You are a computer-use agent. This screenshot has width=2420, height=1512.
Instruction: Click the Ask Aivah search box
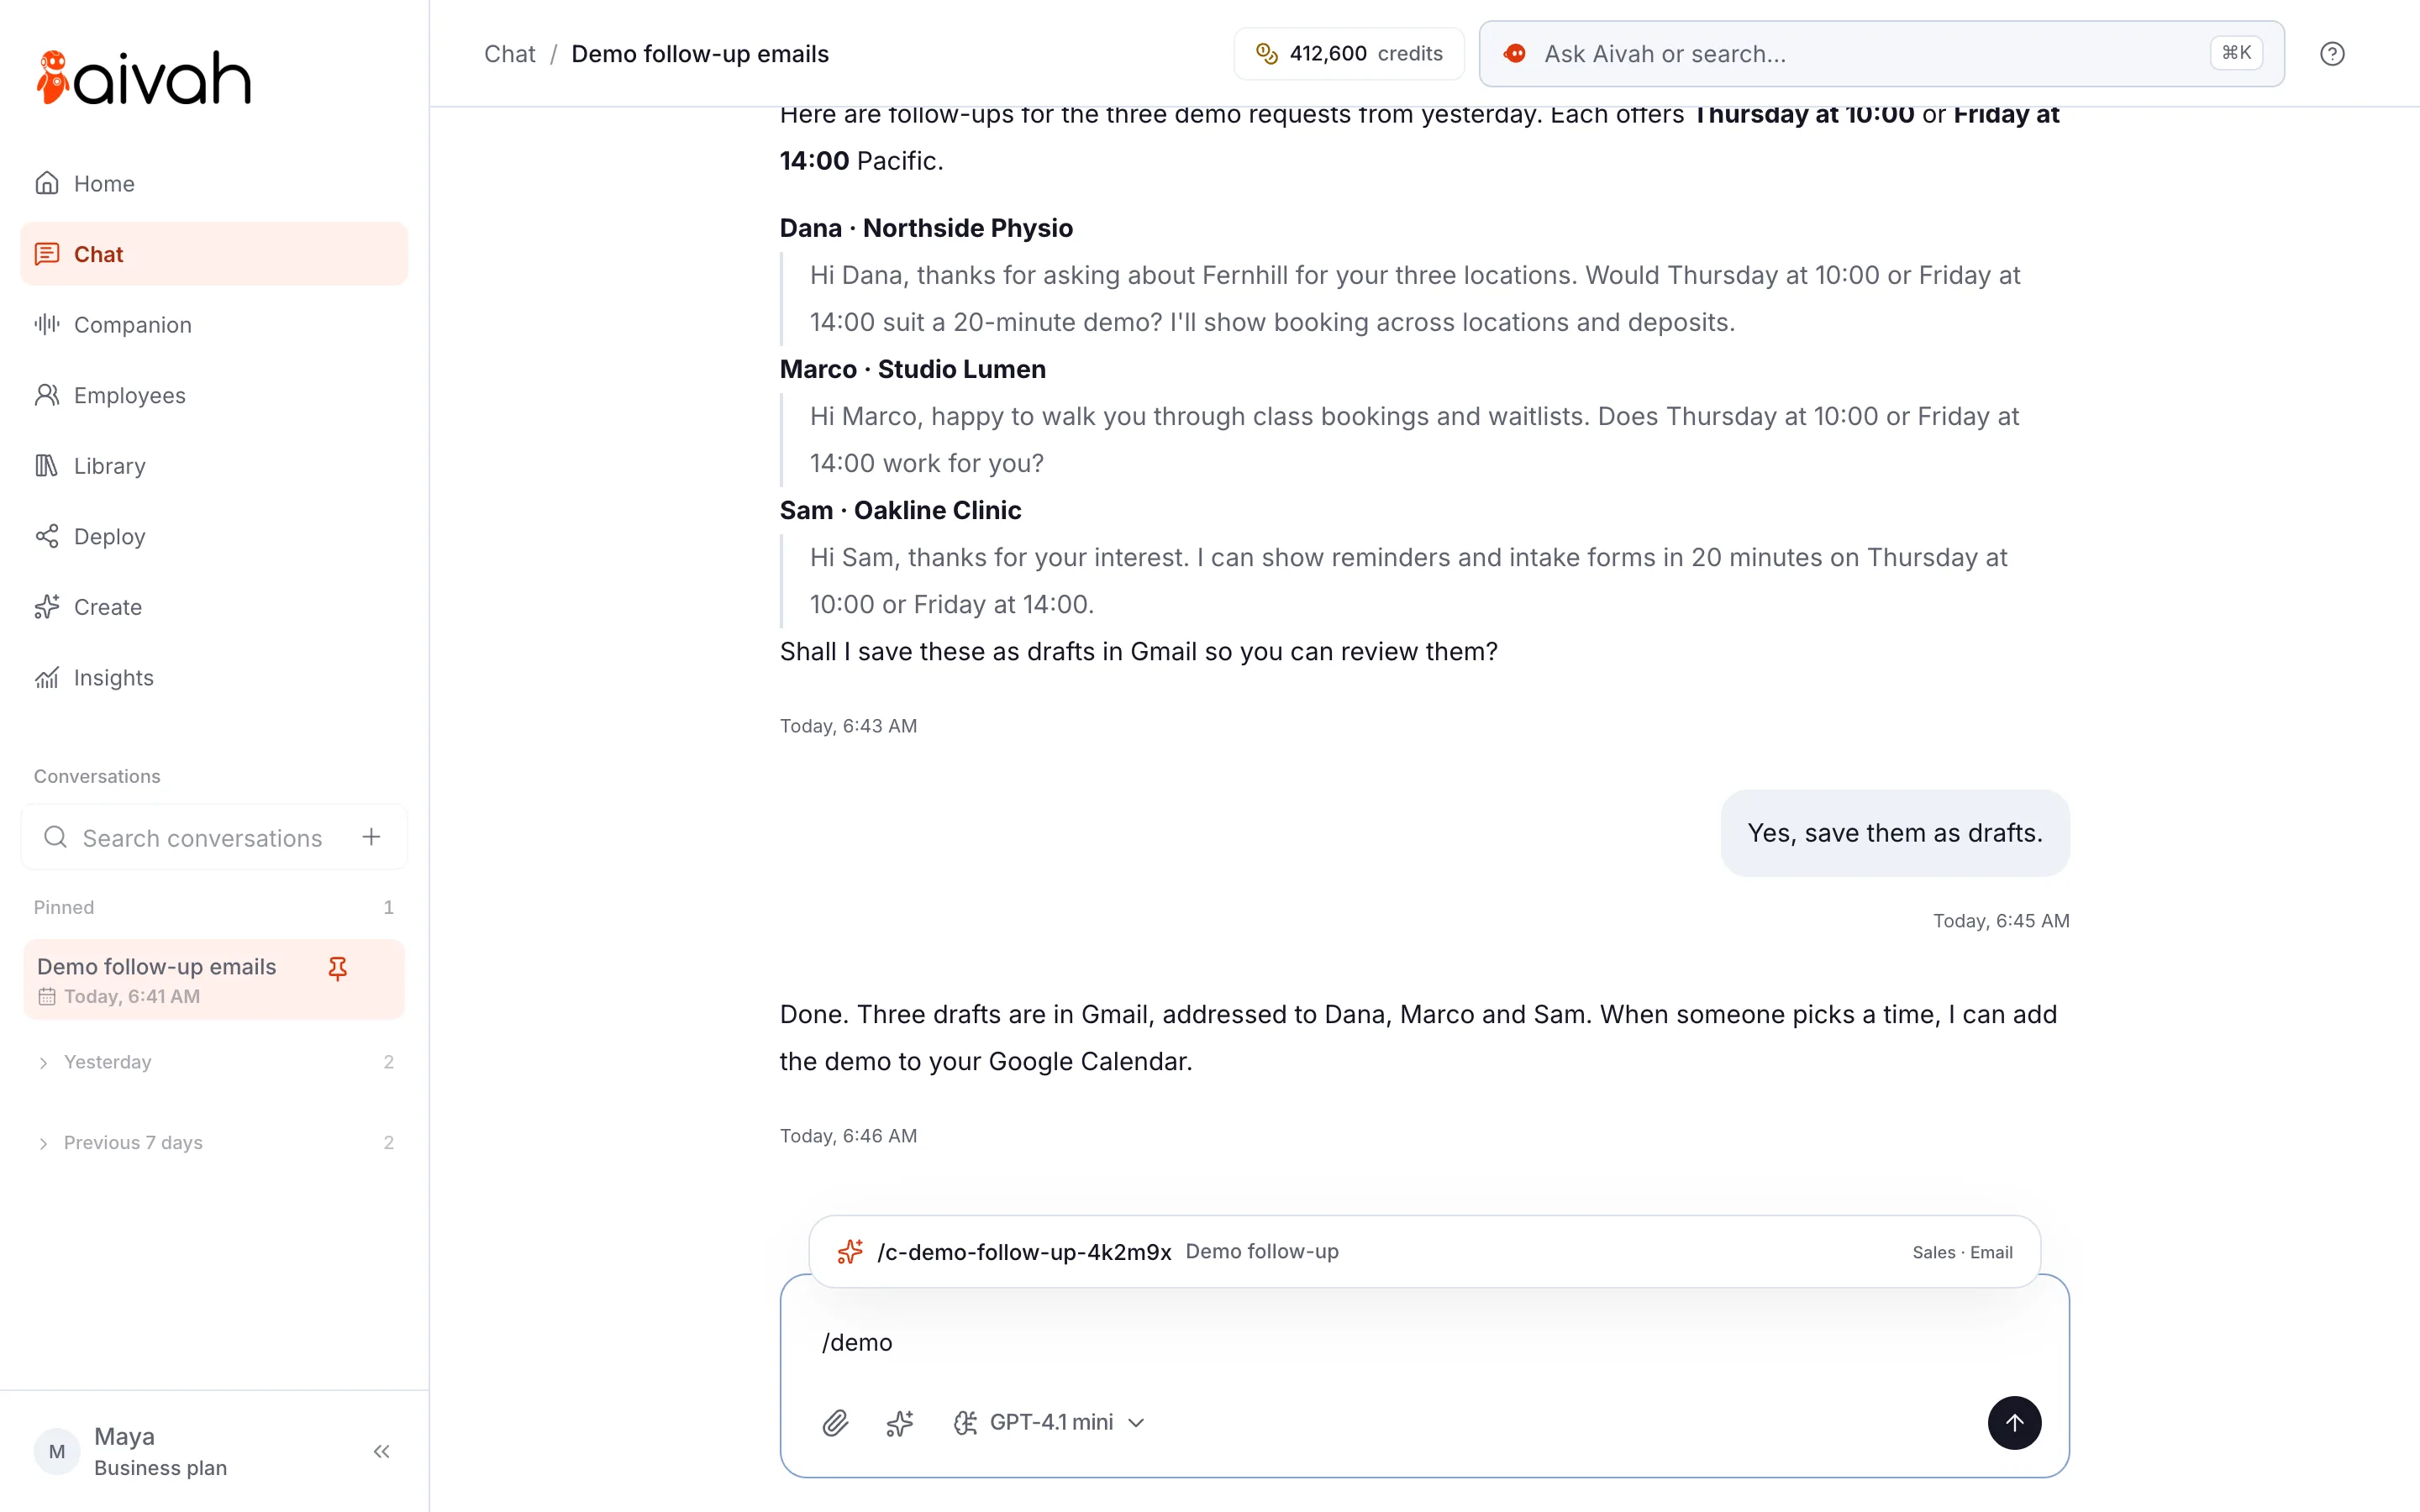click(x=1881, y=54)
